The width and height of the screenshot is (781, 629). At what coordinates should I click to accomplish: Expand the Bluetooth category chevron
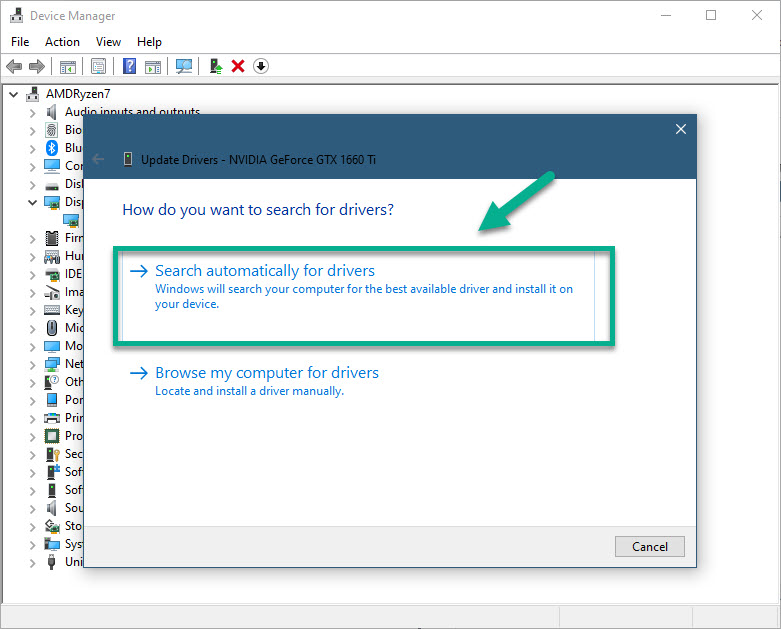point(33,149)
